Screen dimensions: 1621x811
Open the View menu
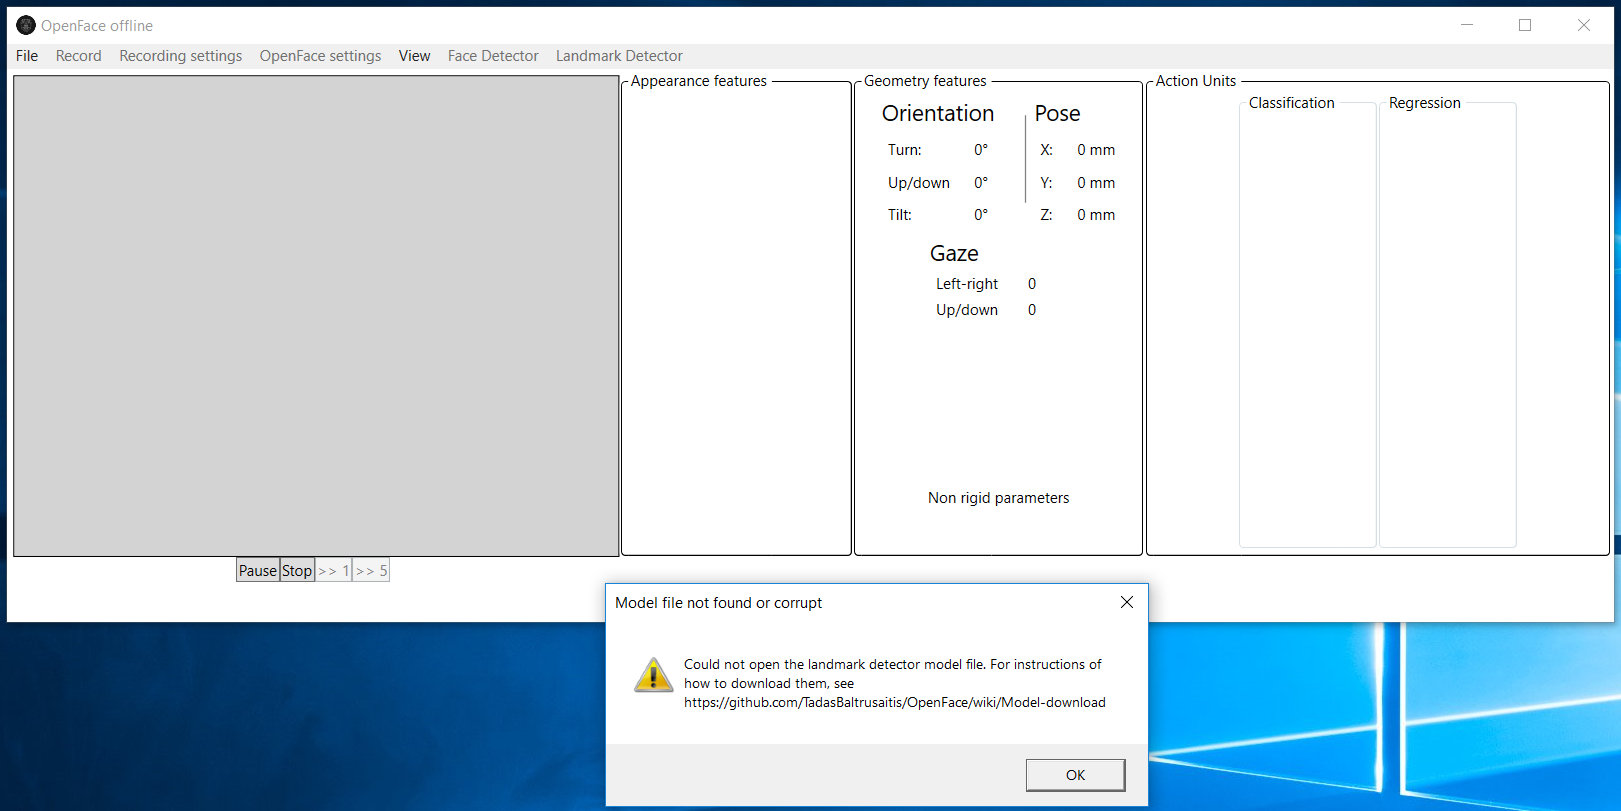414,56
